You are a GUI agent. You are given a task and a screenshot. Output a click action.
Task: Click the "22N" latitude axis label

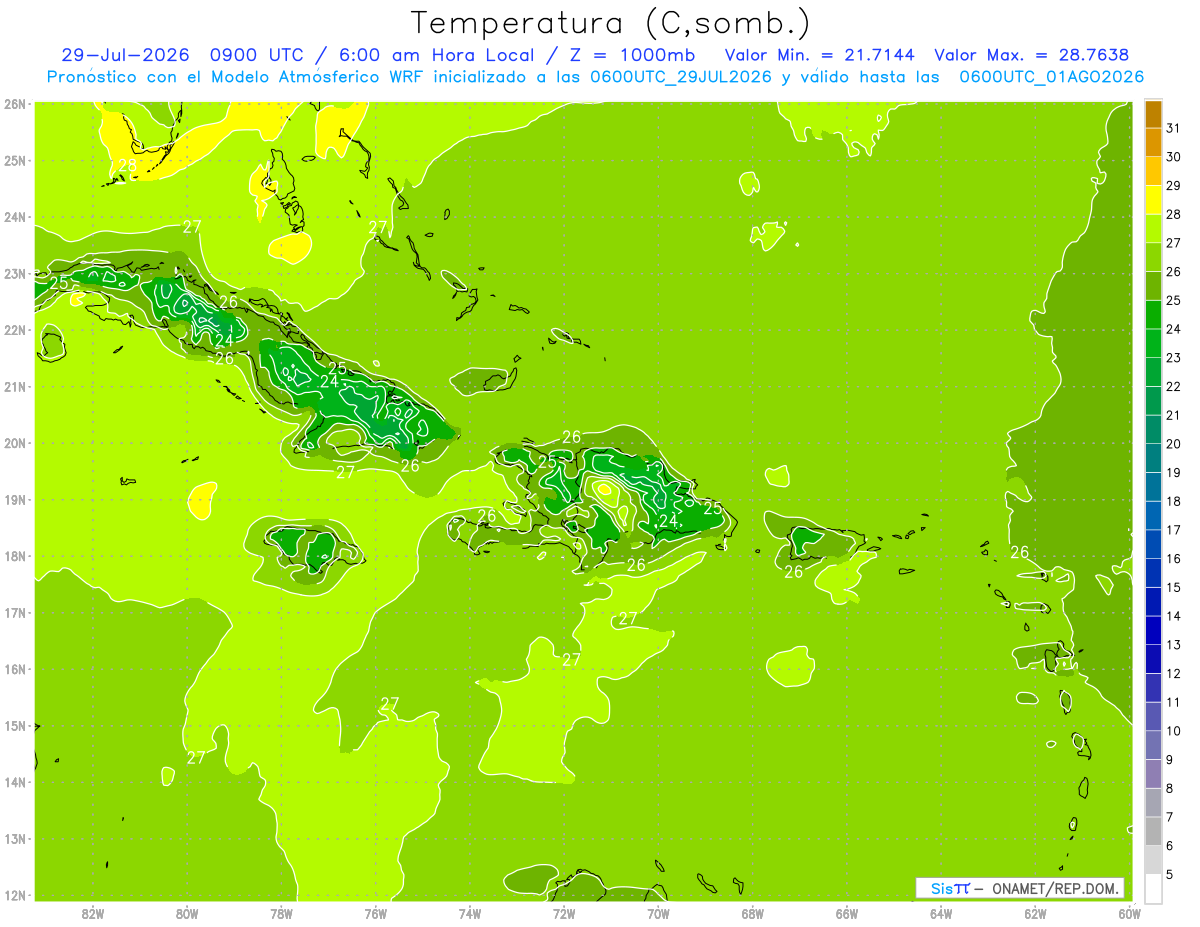(x=14, y=330)
